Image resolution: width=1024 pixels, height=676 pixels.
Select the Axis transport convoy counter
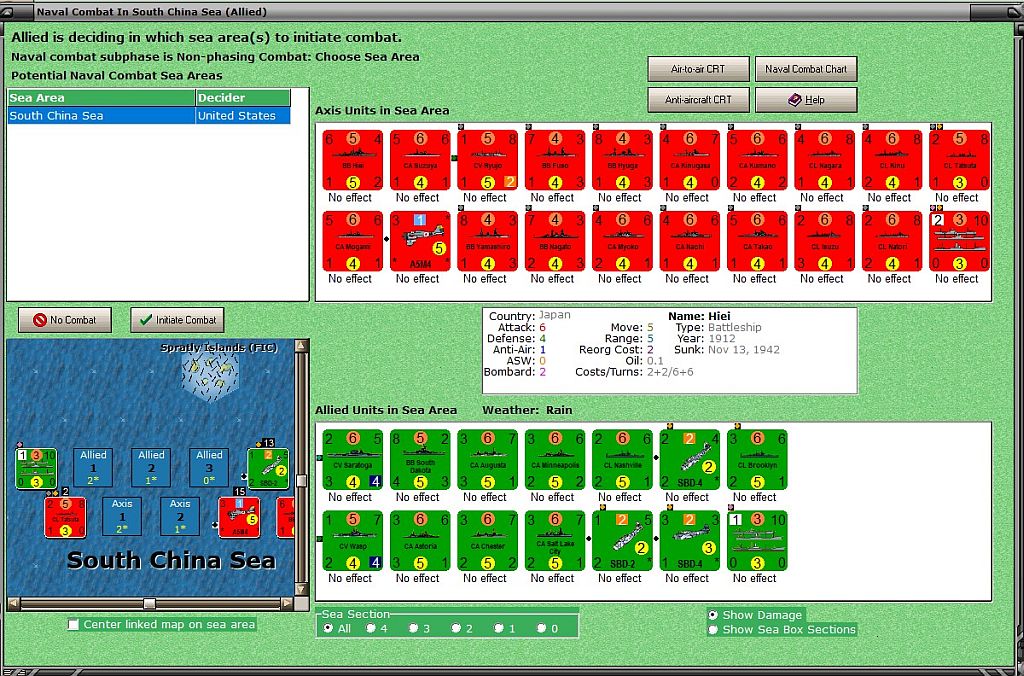pyautogui.click(x=959, y=241)
